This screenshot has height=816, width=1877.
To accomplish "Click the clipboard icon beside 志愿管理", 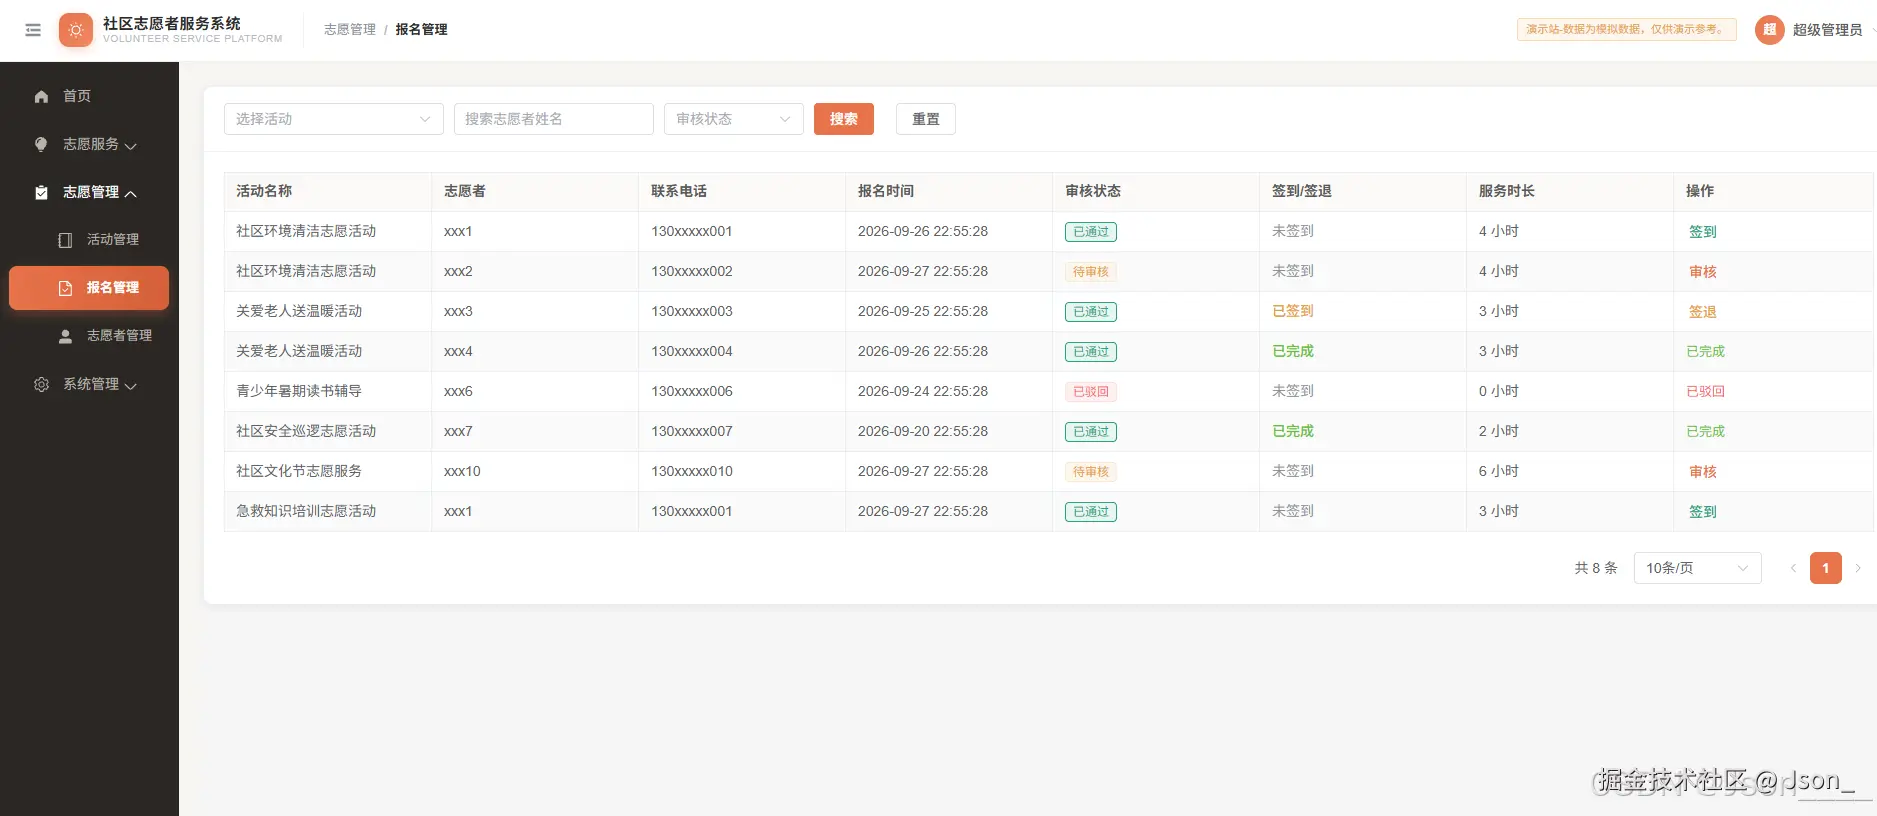I will (x=41, y=192).
